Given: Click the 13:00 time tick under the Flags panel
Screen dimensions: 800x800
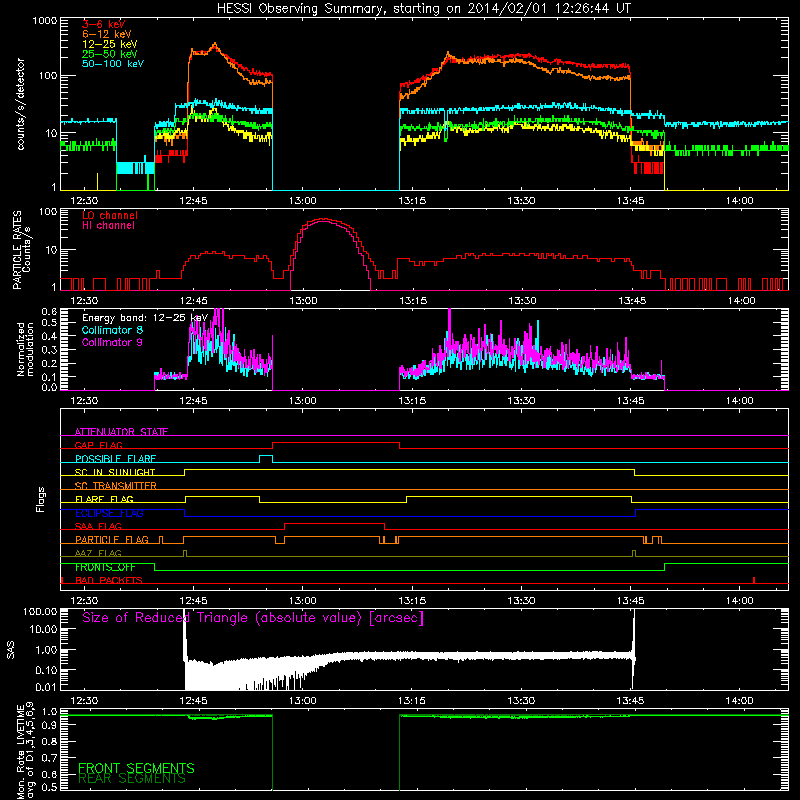Looking at the screenshot, I should (x=303, y=601).
